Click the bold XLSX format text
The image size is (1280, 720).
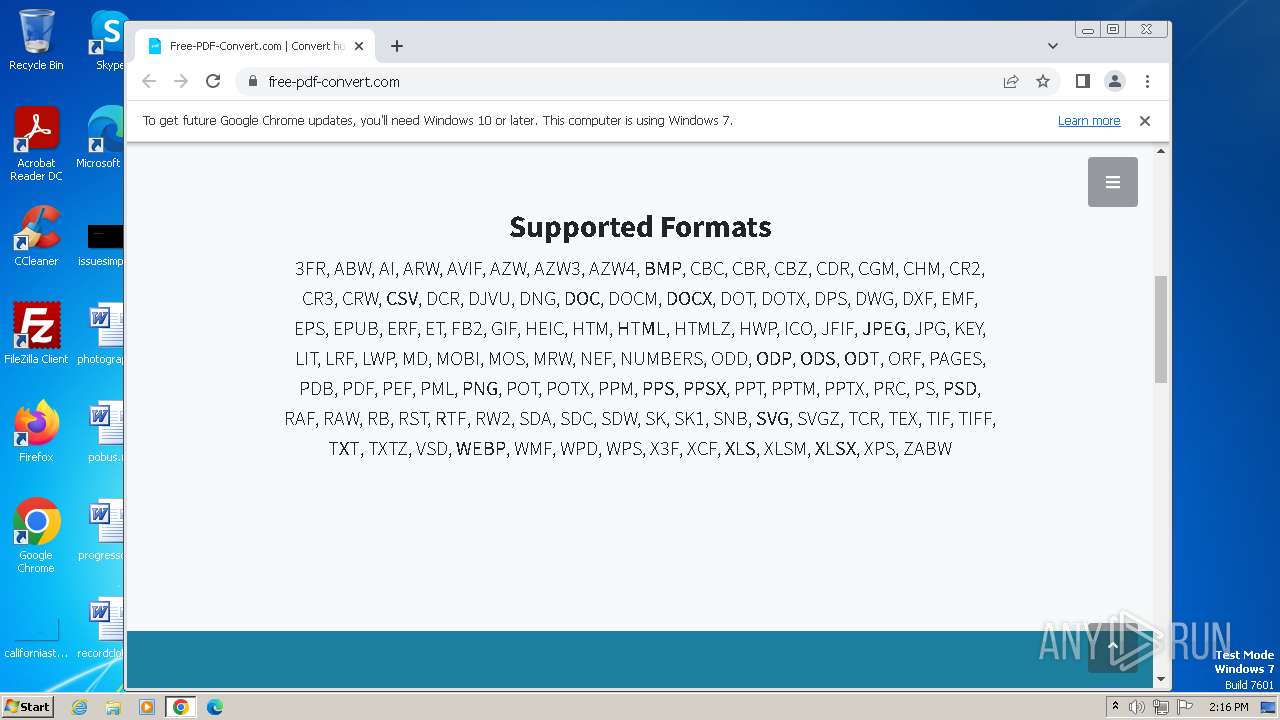[x=835, y=448]
